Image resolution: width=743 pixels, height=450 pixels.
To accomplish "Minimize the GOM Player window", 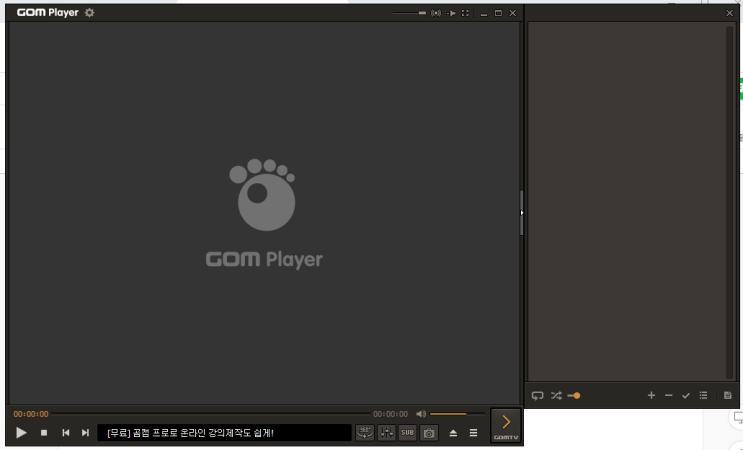I will (484, 13).
